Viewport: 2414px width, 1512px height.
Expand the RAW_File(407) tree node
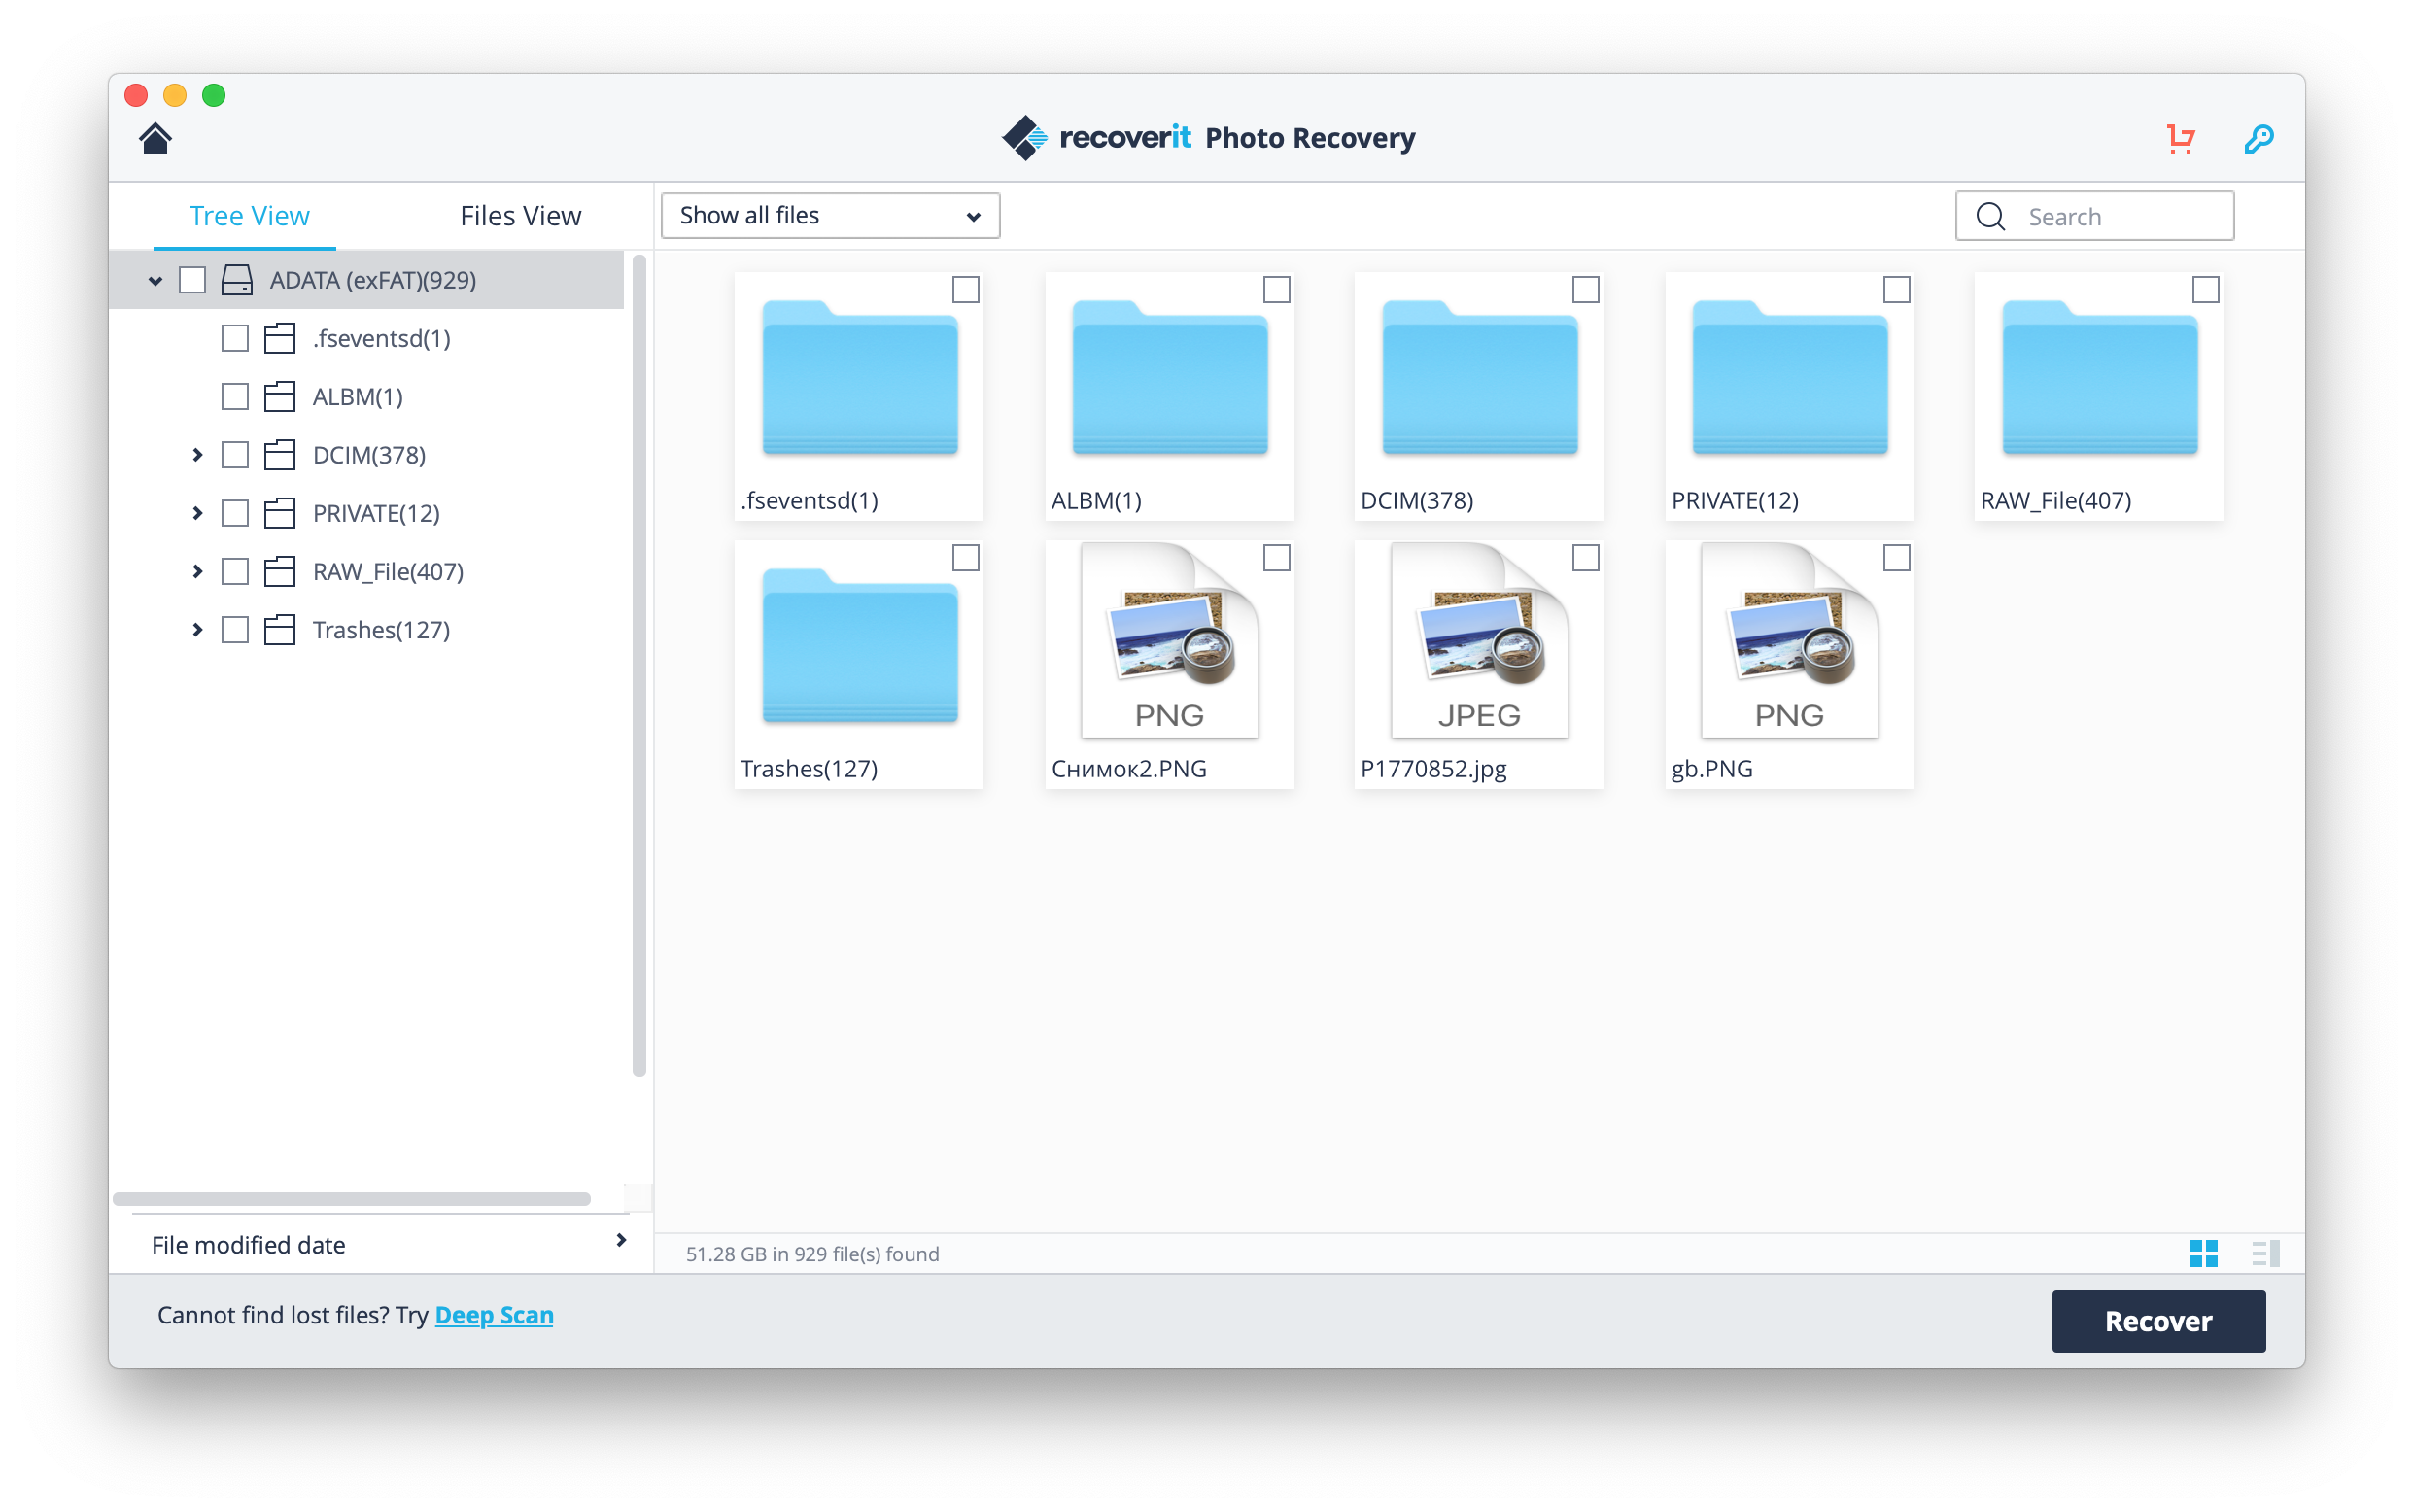197,572
